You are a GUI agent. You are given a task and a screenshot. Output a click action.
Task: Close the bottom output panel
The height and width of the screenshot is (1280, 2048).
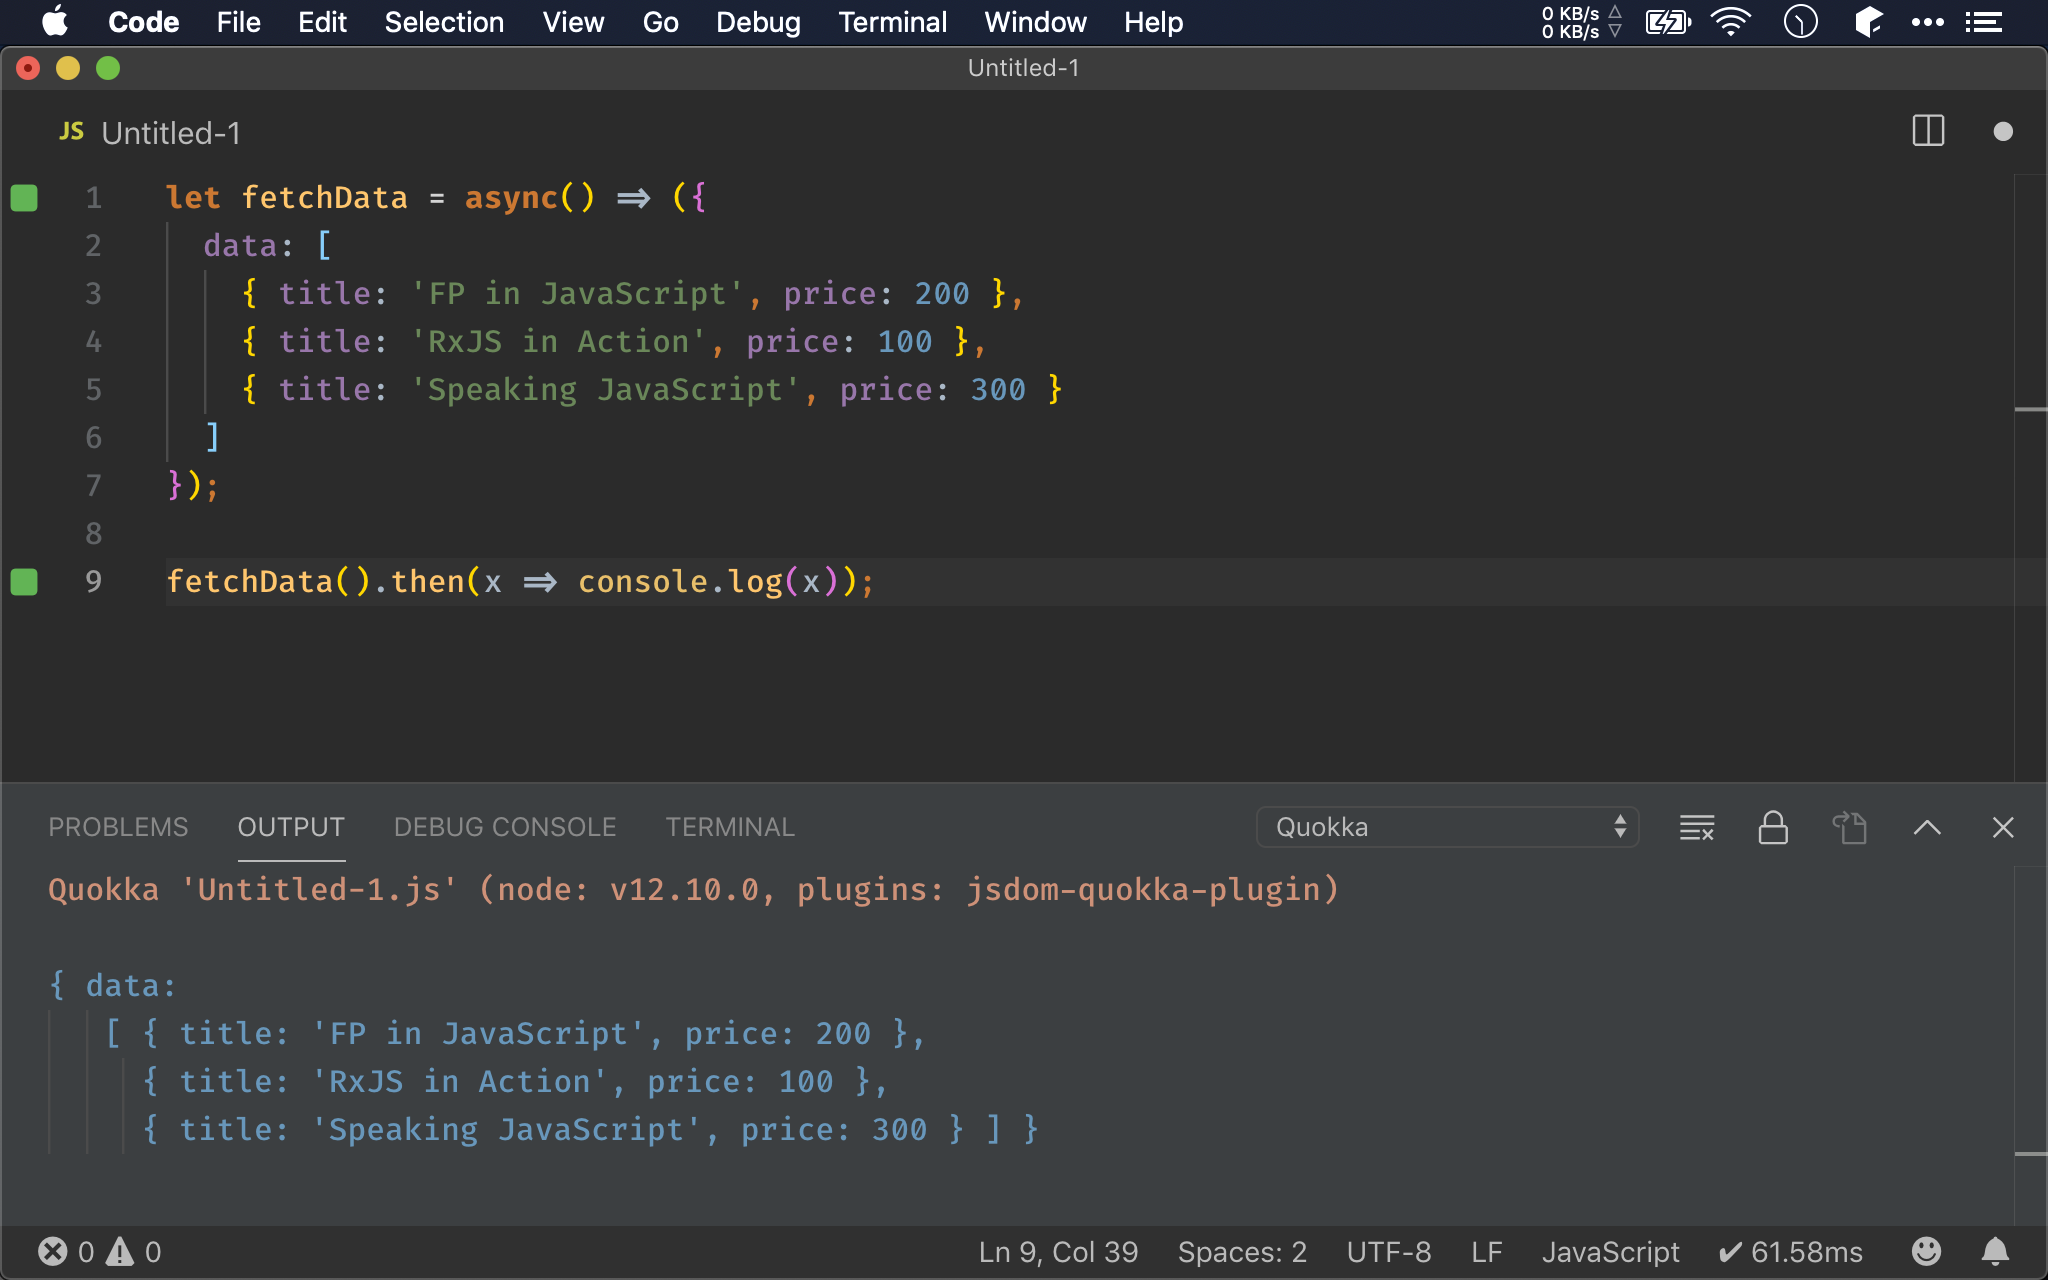pyautogui.click(x=2002, y=828)
